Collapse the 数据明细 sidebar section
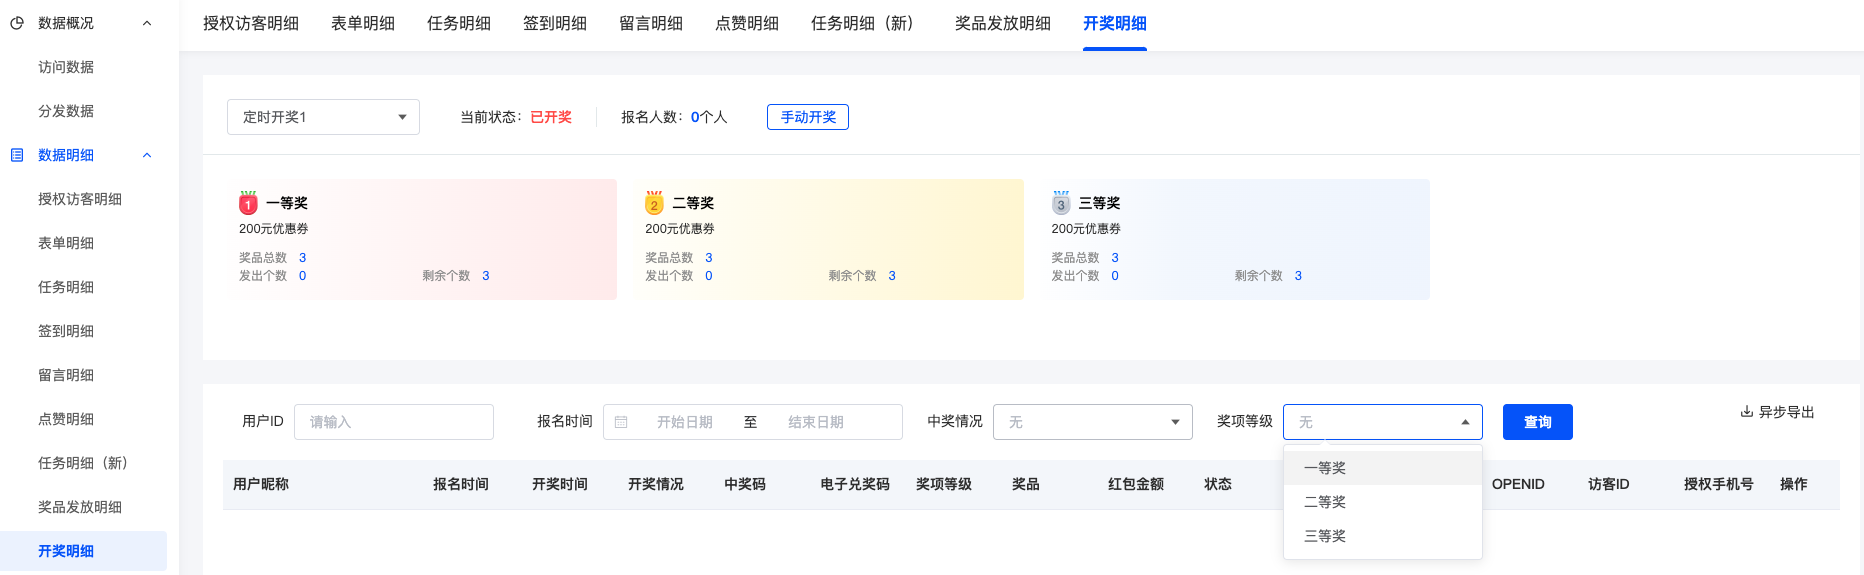This screenshot has height=575, width=1864. pos(147,155)
